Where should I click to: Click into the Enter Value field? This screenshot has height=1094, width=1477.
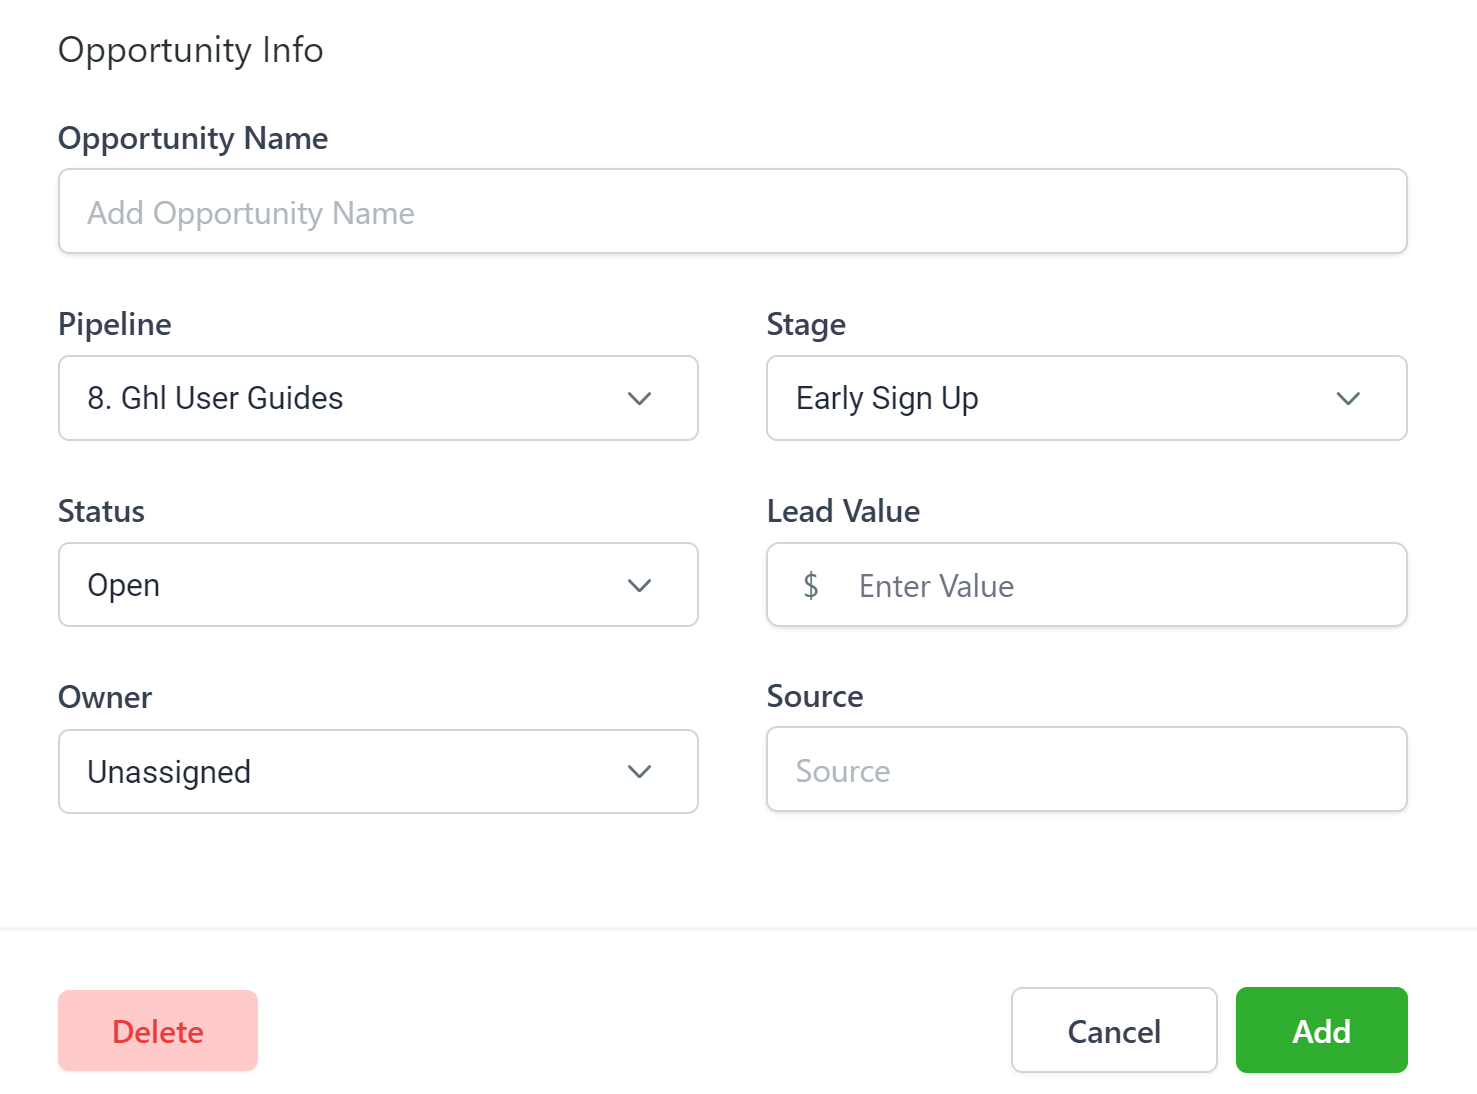[1120, 586]
